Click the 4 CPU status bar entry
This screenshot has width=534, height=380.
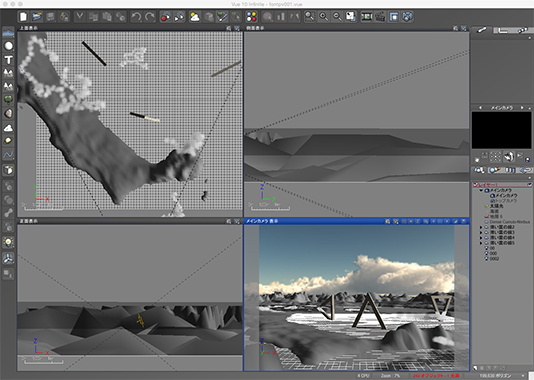click(363, 376)
